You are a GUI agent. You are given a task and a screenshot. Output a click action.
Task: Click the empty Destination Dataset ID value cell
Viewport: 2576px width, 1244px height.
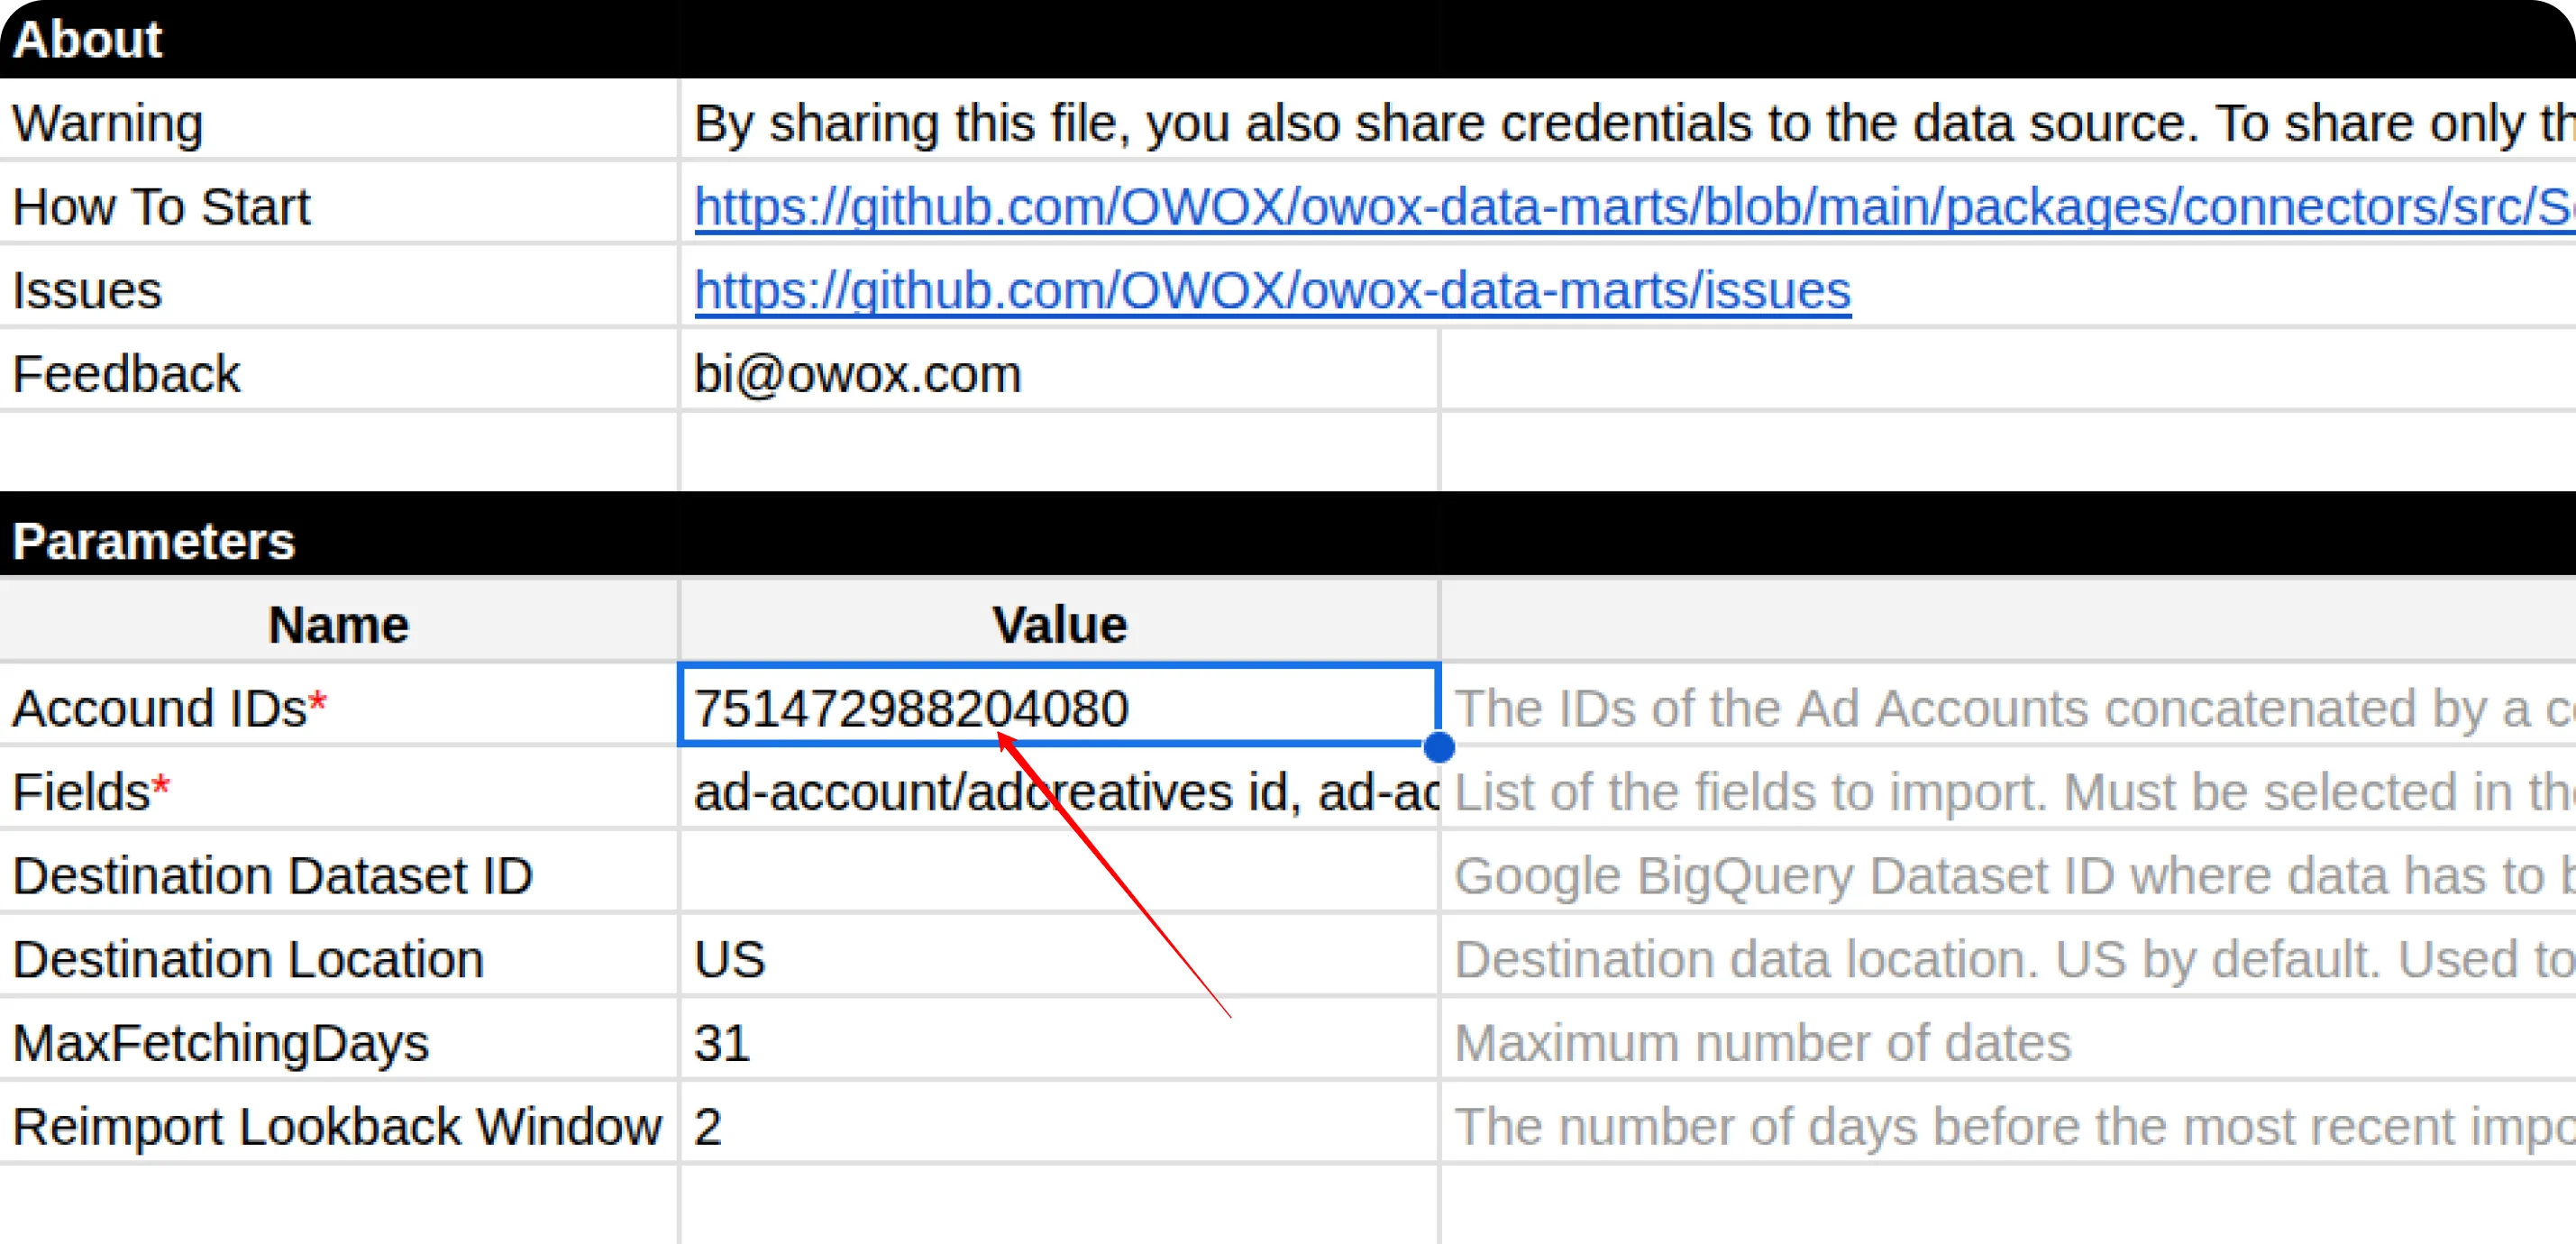[1058, 875]
